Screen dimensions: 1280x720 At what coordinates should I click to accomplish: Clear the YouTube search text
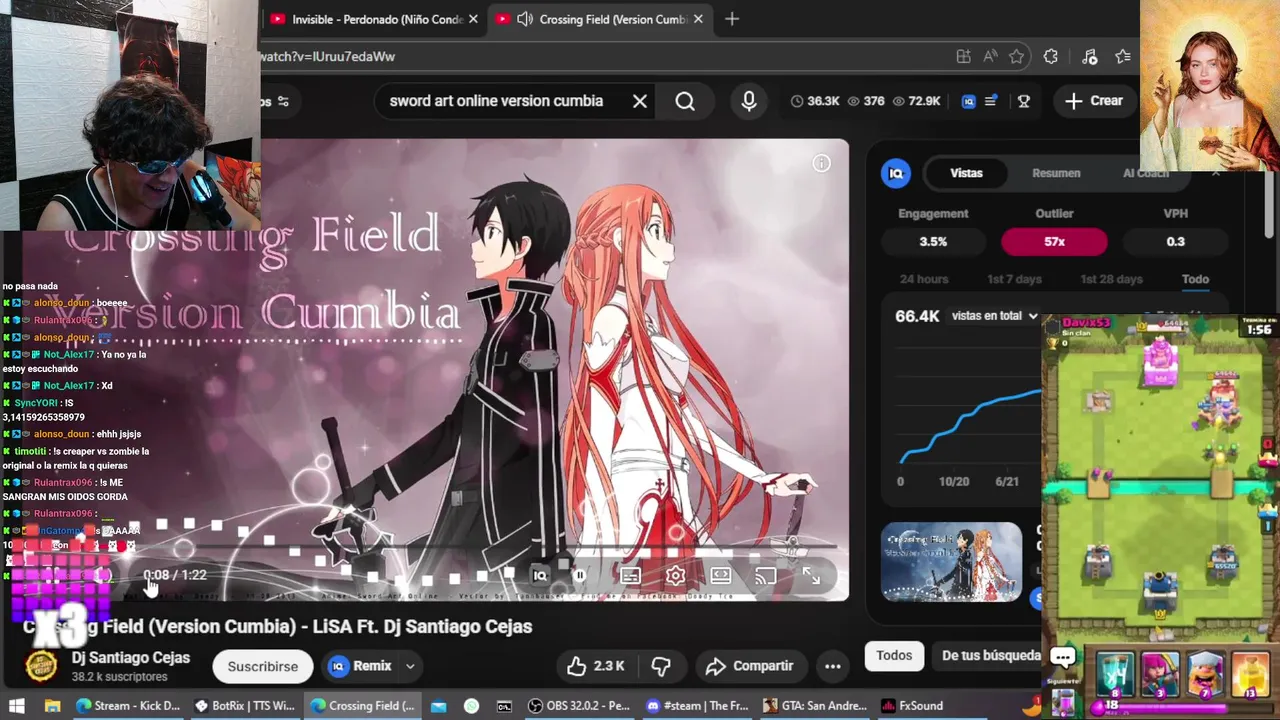(x=640, y=101)
